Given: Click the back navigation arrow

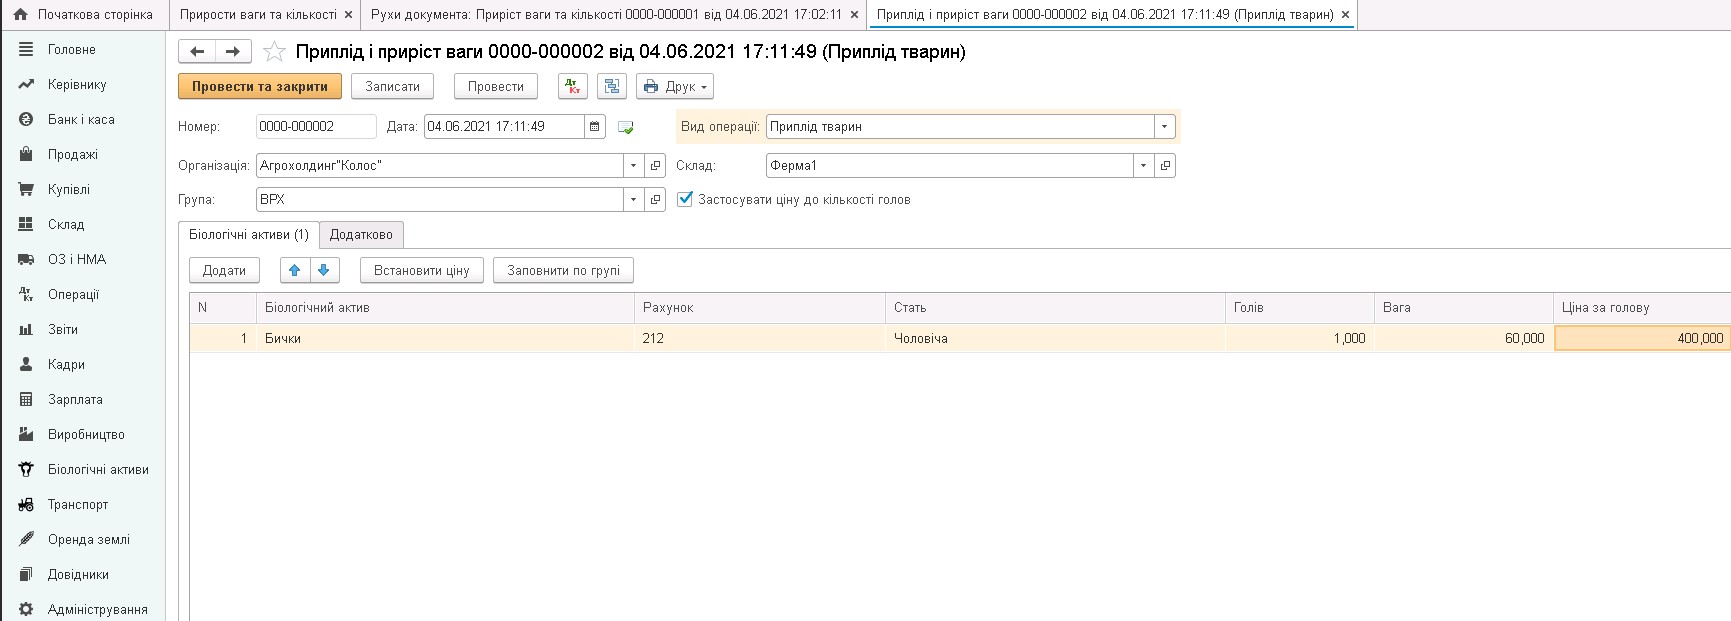Looking at the screenshot, I should [x=197, y=52].
